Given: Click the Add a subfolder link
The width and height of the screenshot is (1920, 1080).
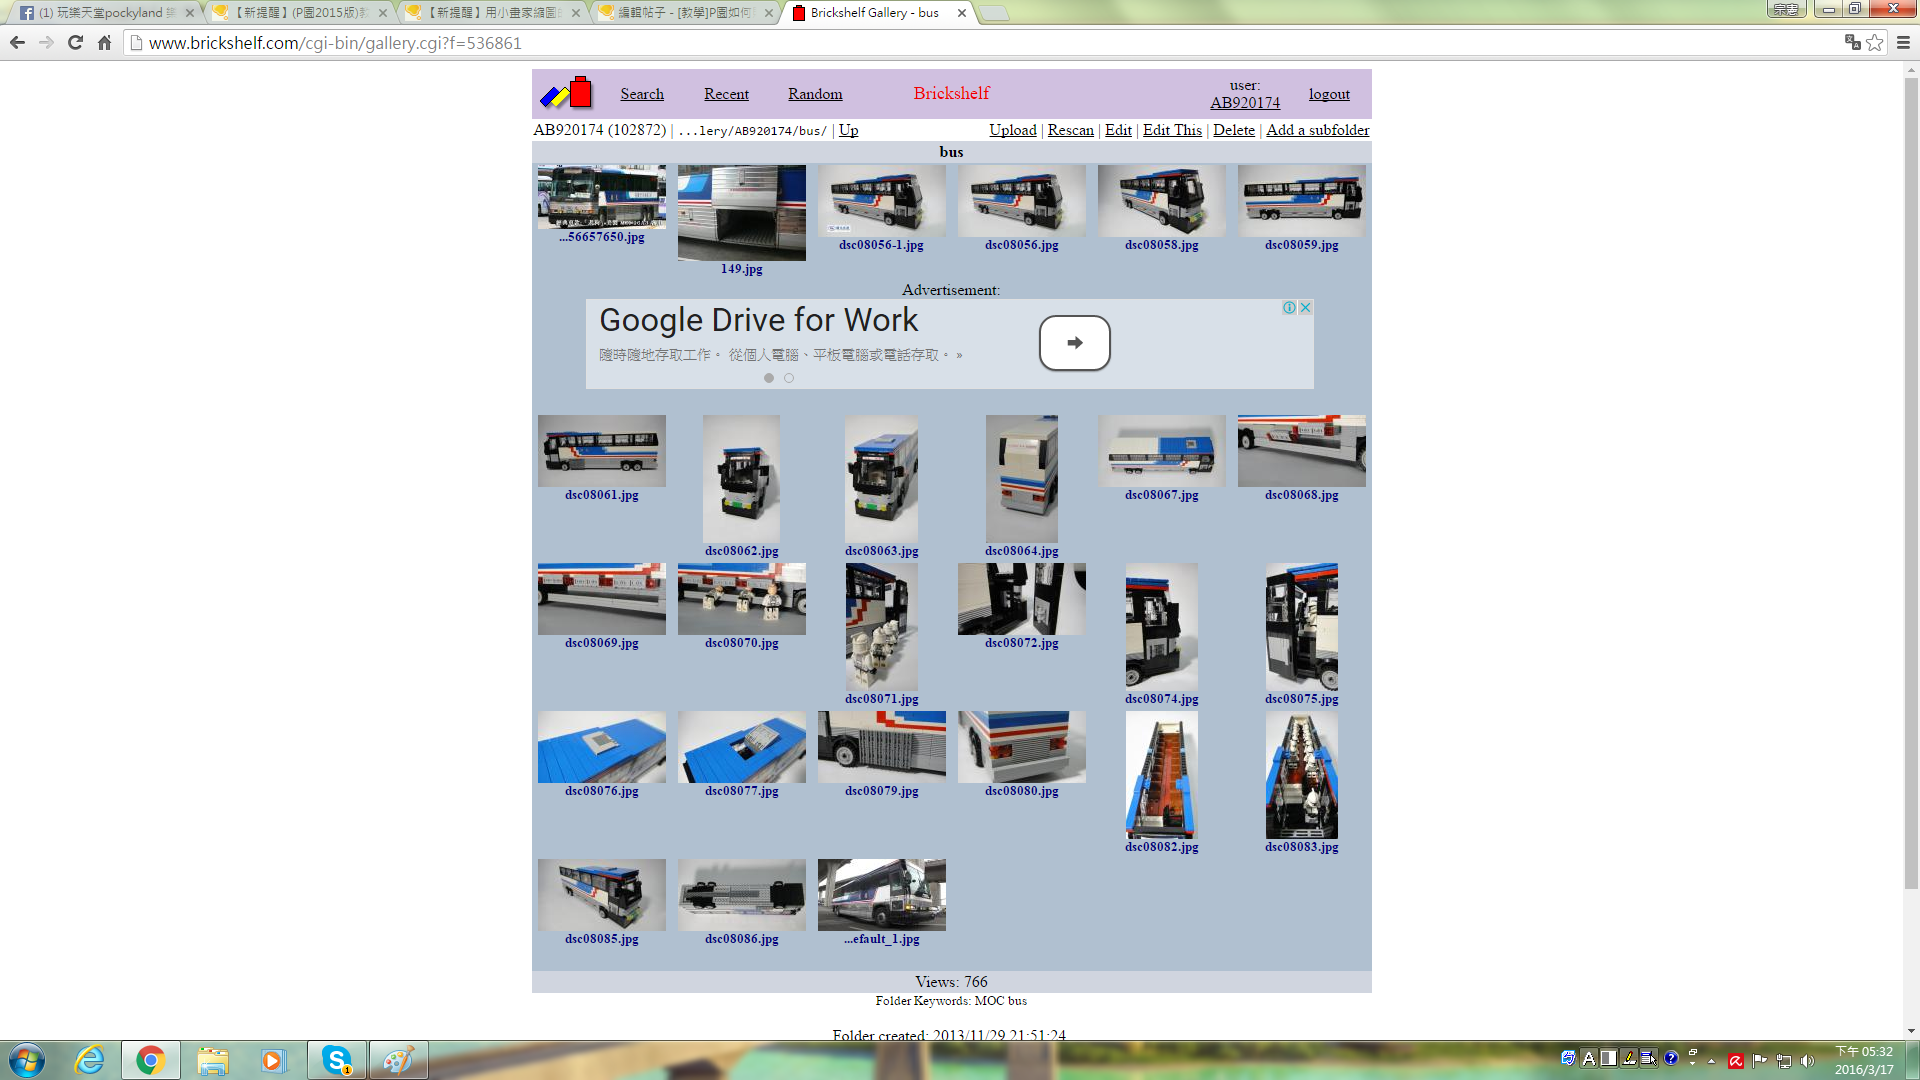Looking at the screenshot, I should tap(1317, 130).
